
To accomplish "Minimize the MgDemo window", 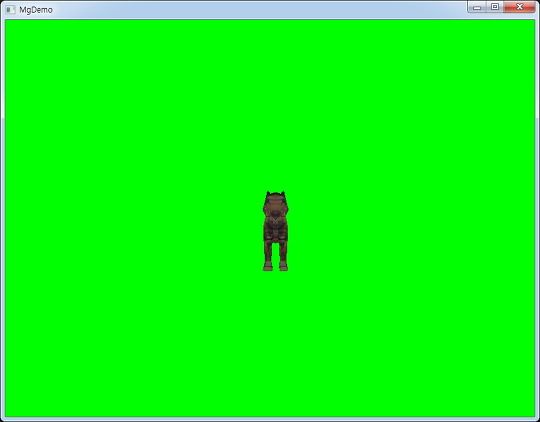I will coord(477,7).
